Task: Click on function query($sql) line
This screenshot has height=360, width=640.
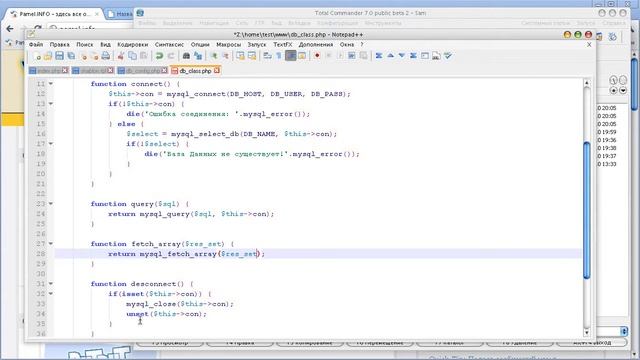Action: (140, 204)
